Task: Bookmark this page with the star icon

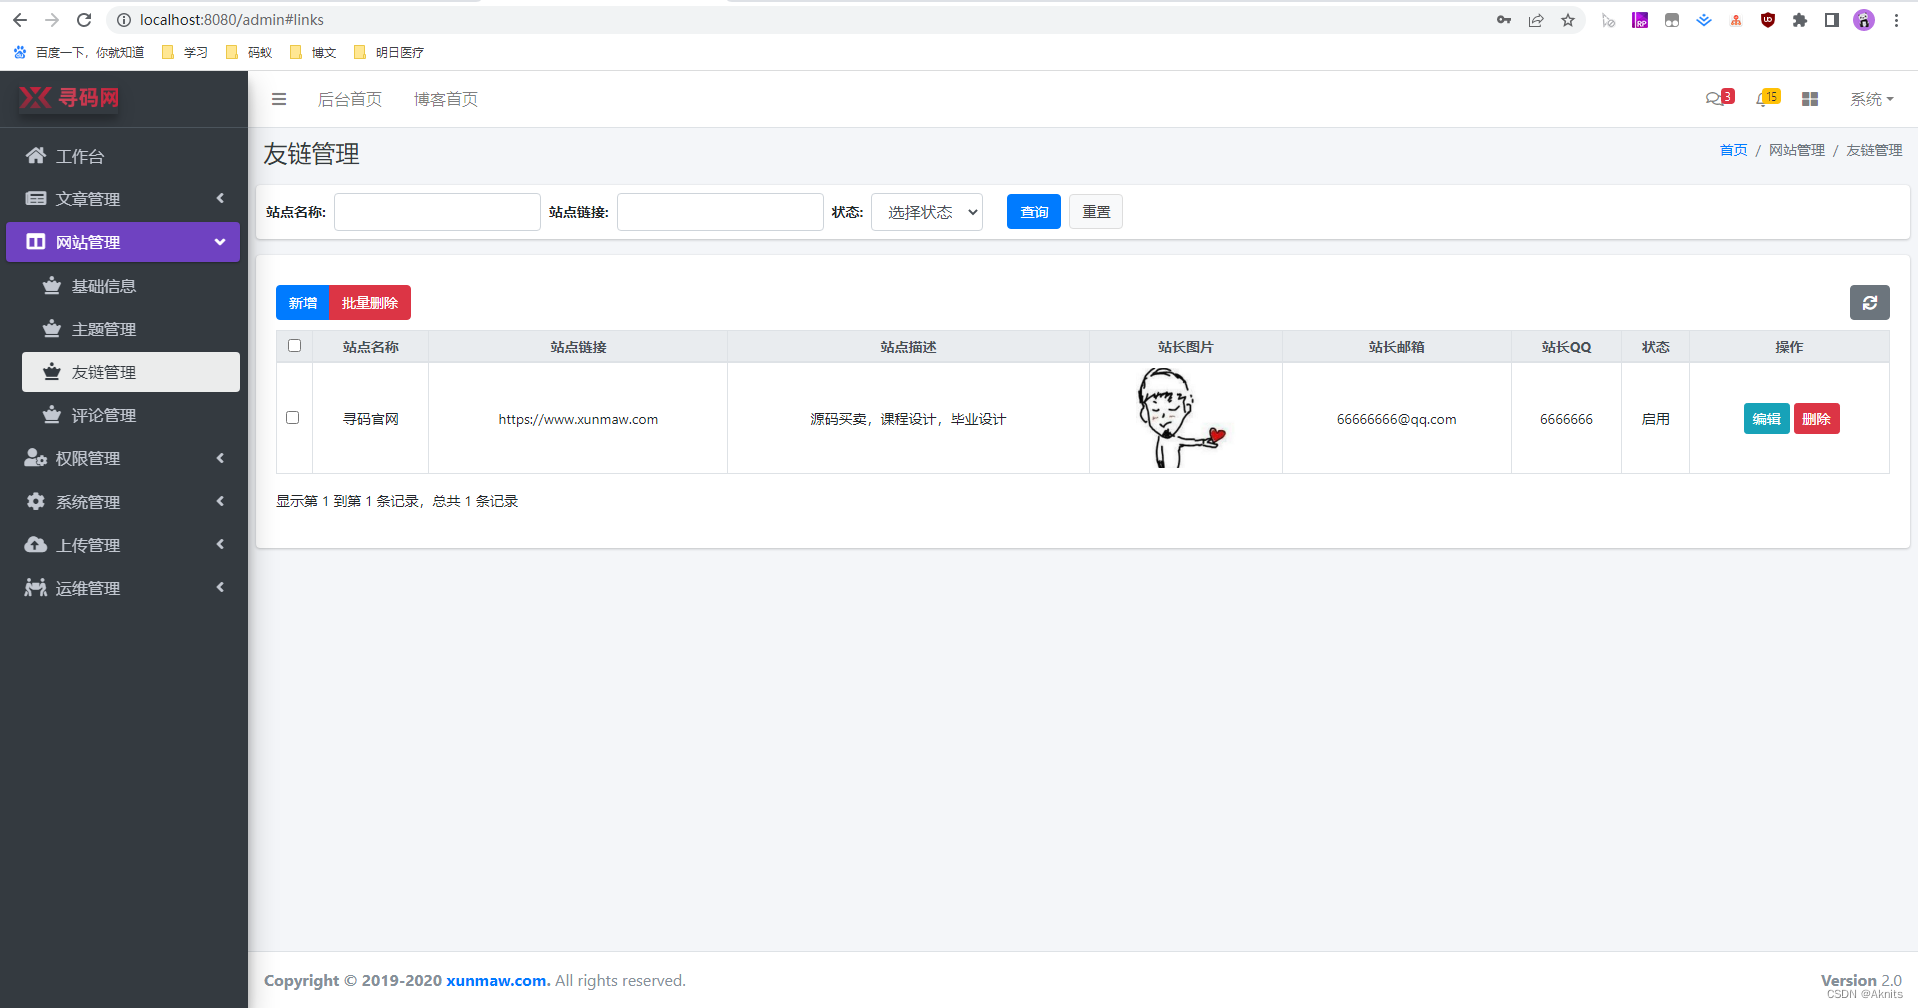Action: [1568, 20]
